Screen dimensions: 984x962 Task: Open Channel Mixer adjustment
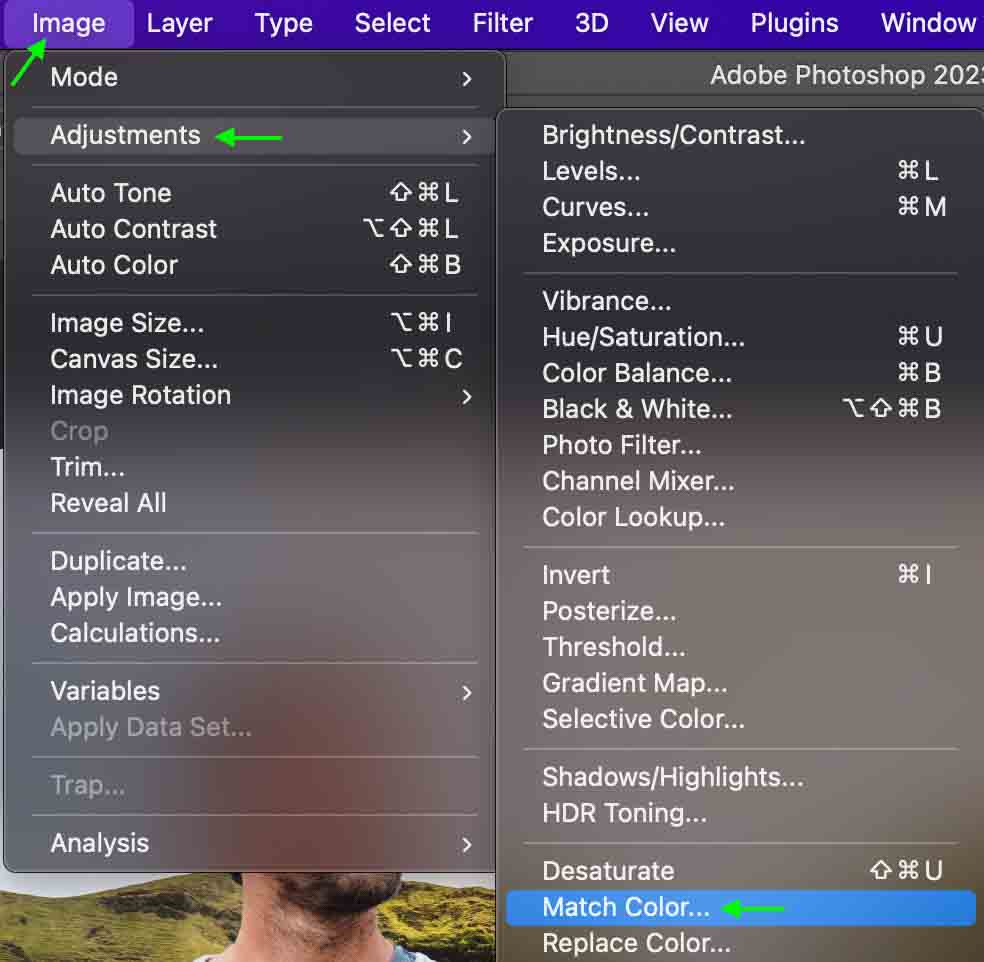[741, 481]
